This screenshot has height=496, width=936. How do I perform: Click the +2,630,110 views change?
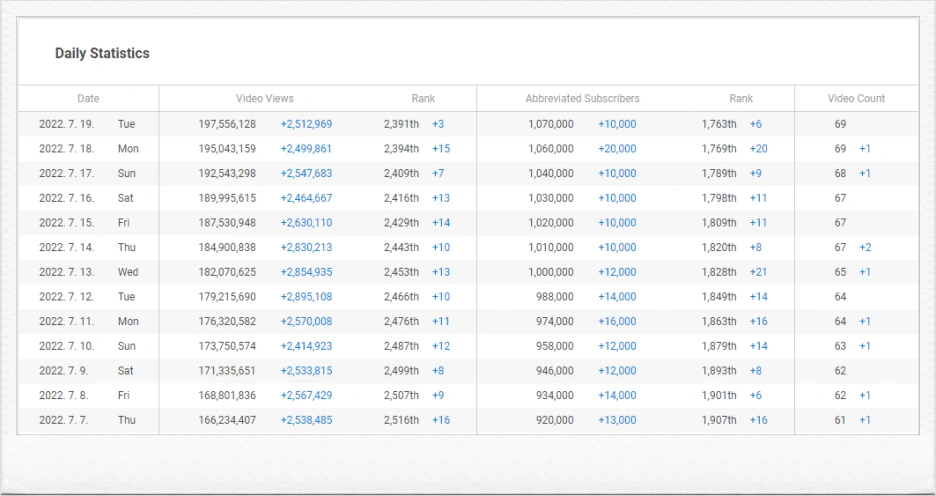point(306,223)
